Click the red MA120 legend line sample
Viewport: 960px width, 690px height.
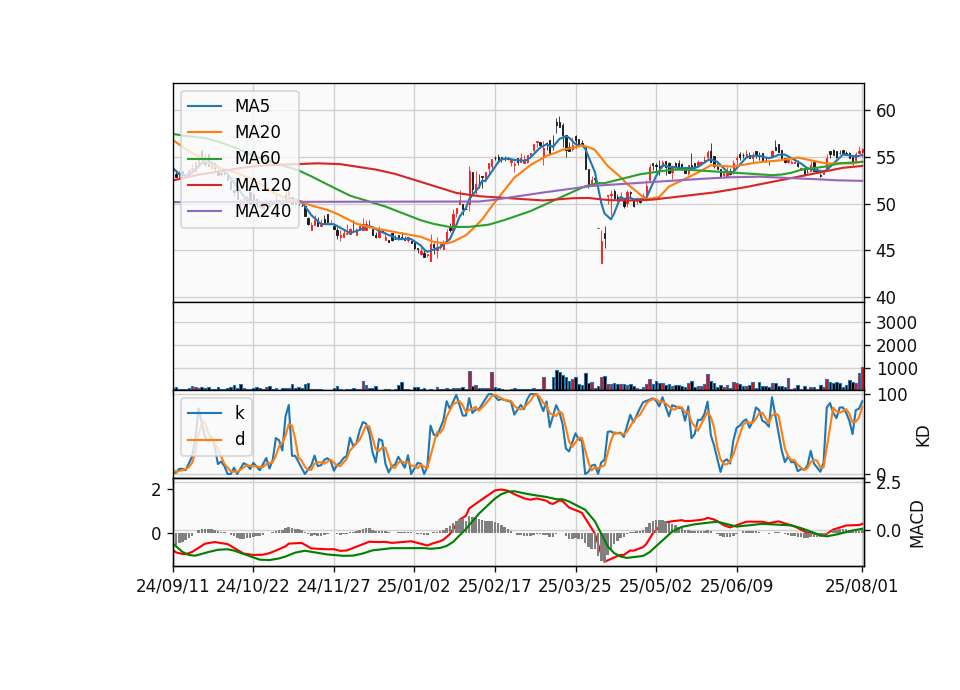(204, 185)
